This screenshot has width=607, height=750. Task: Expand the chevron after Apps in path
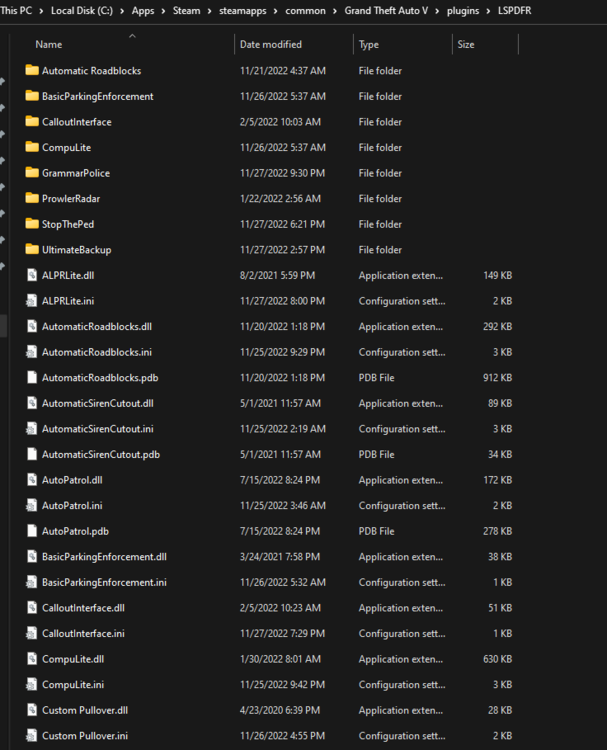pos(164,11)
